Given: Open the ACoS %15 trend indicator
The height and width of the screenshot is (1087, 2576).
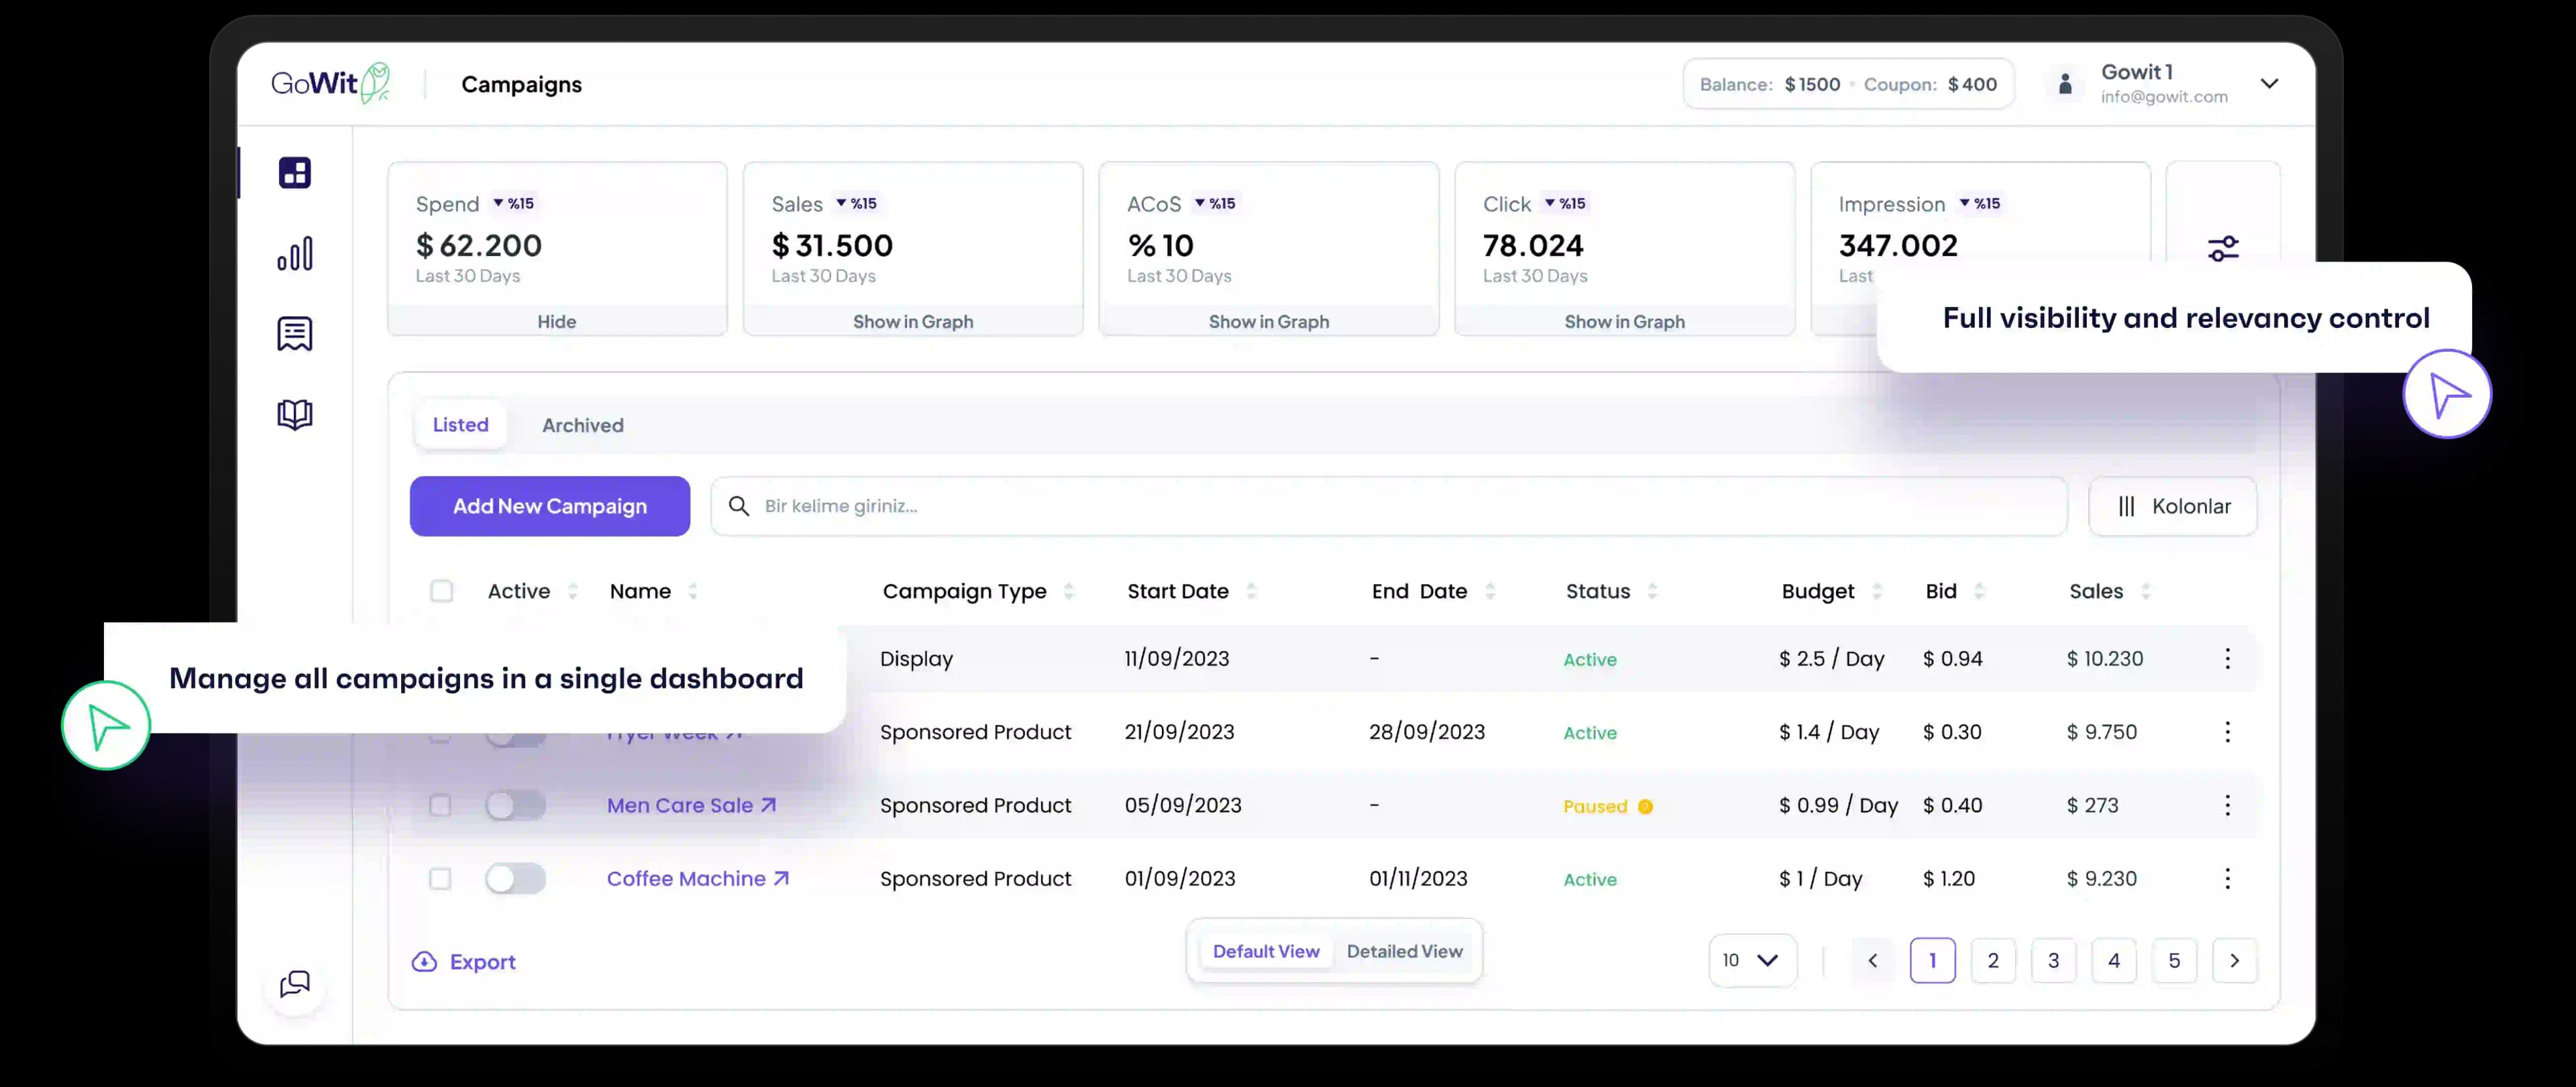Looking at the screenshot, I should (1215, 203).
